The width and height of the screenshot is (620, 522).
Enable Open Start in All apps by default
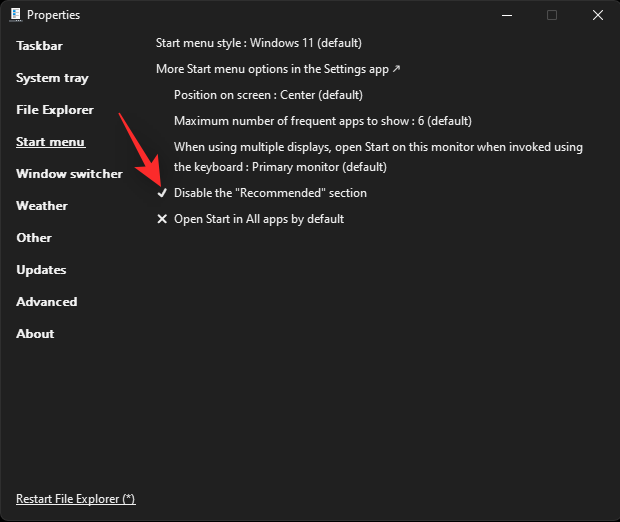(250, 219)
